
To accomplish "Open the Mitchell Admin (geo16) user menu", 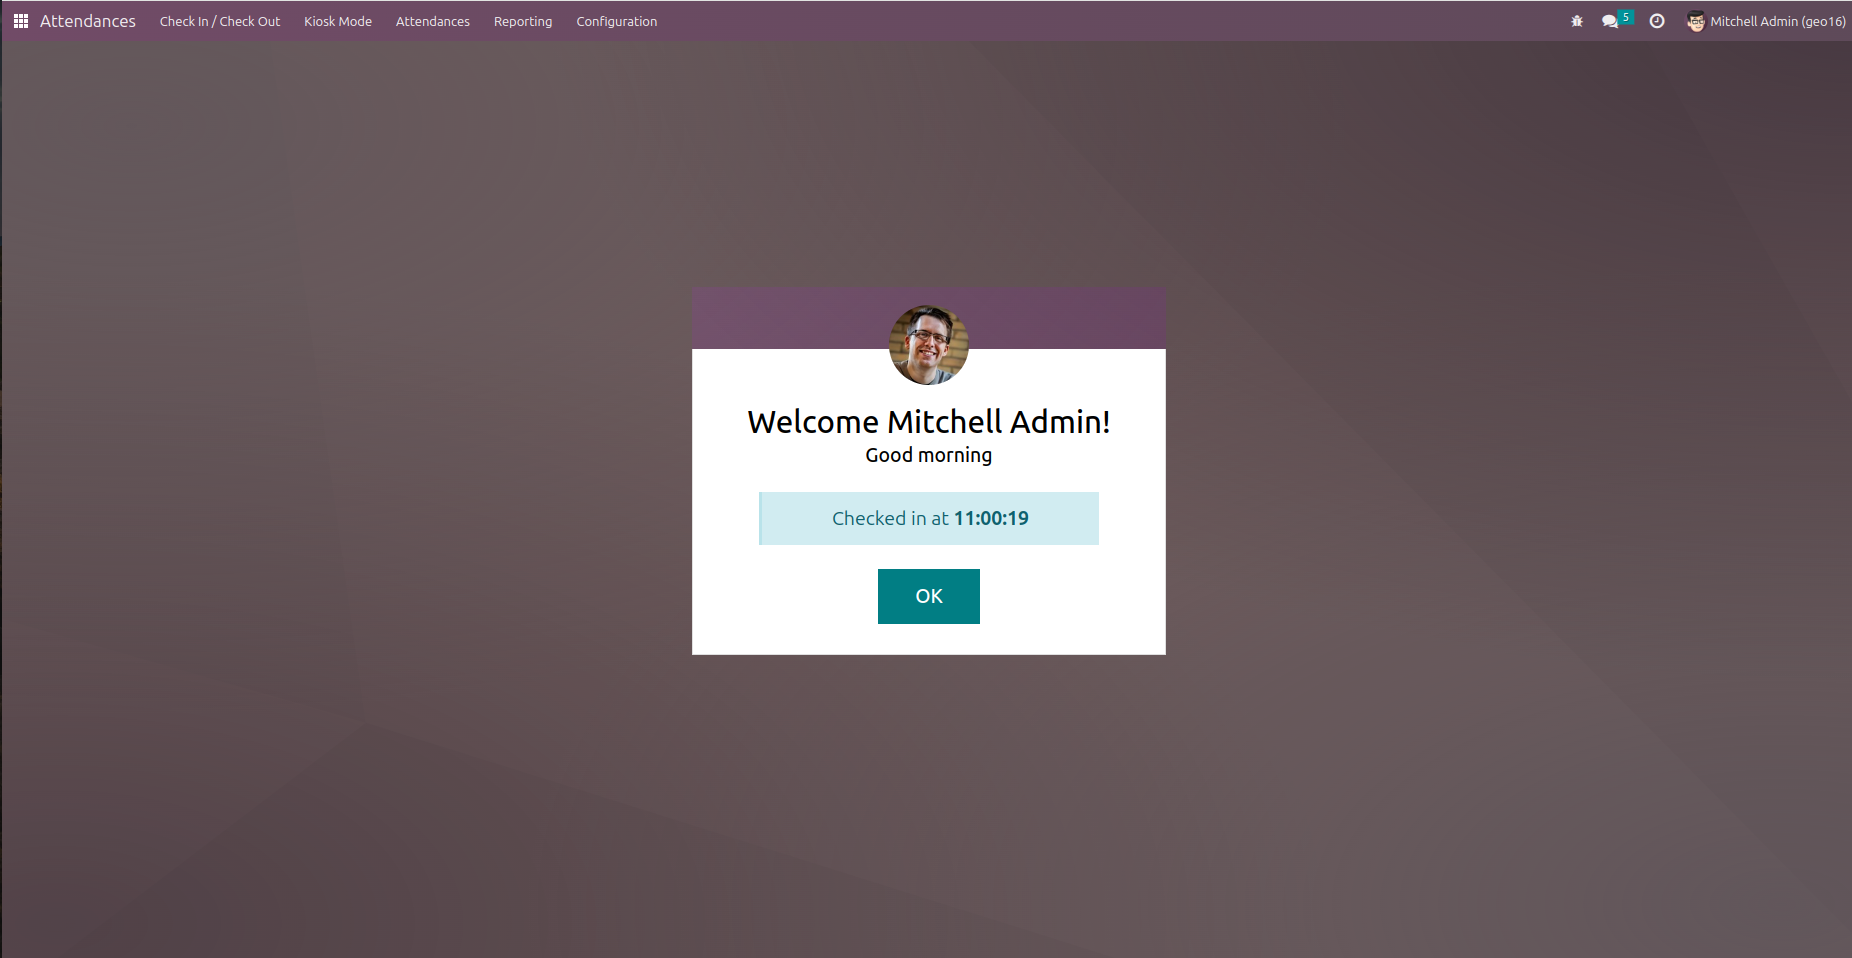I will [x=1766, y=21].
